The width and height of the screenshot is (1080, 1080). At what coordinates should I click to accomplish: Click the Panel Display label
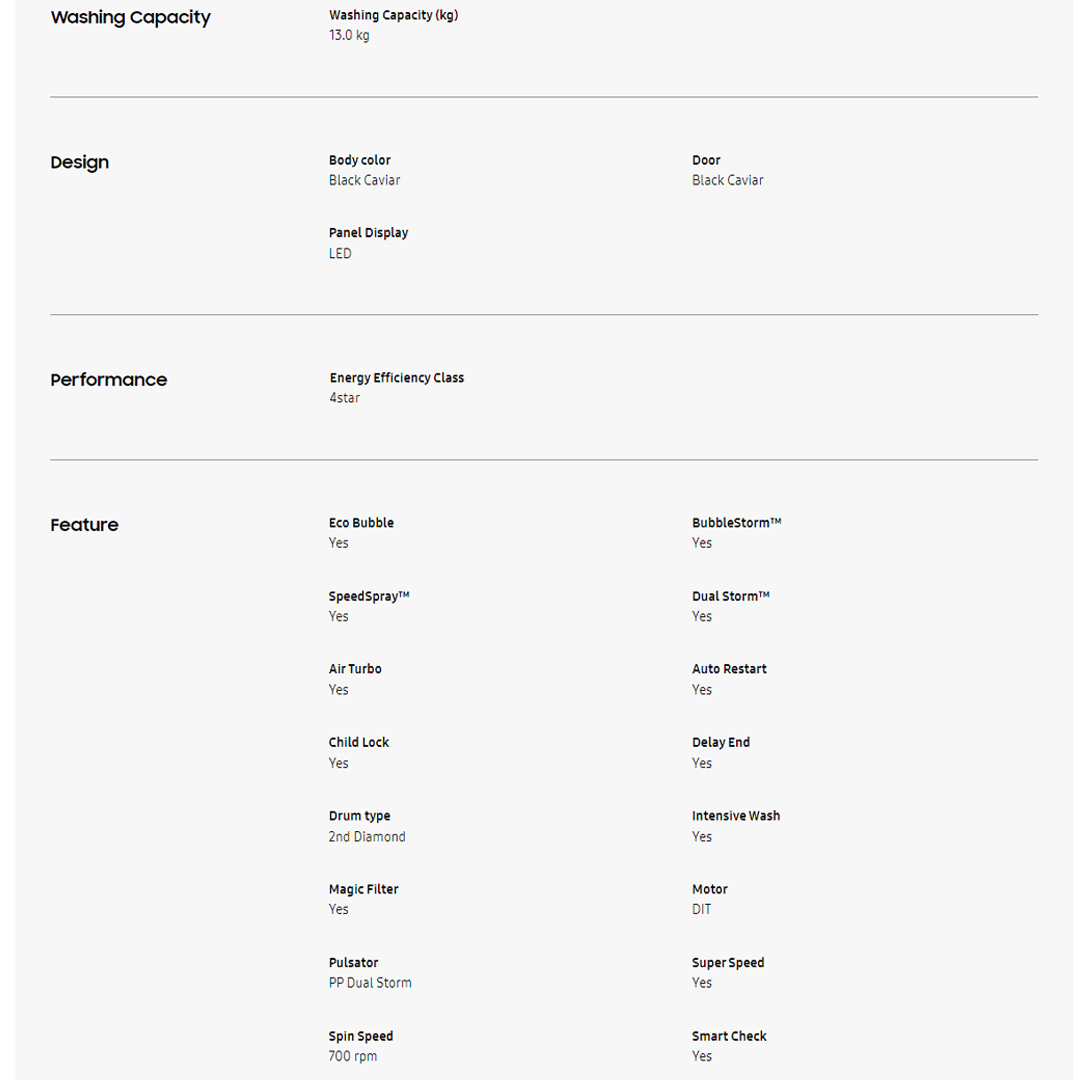[x=368, y=233]
